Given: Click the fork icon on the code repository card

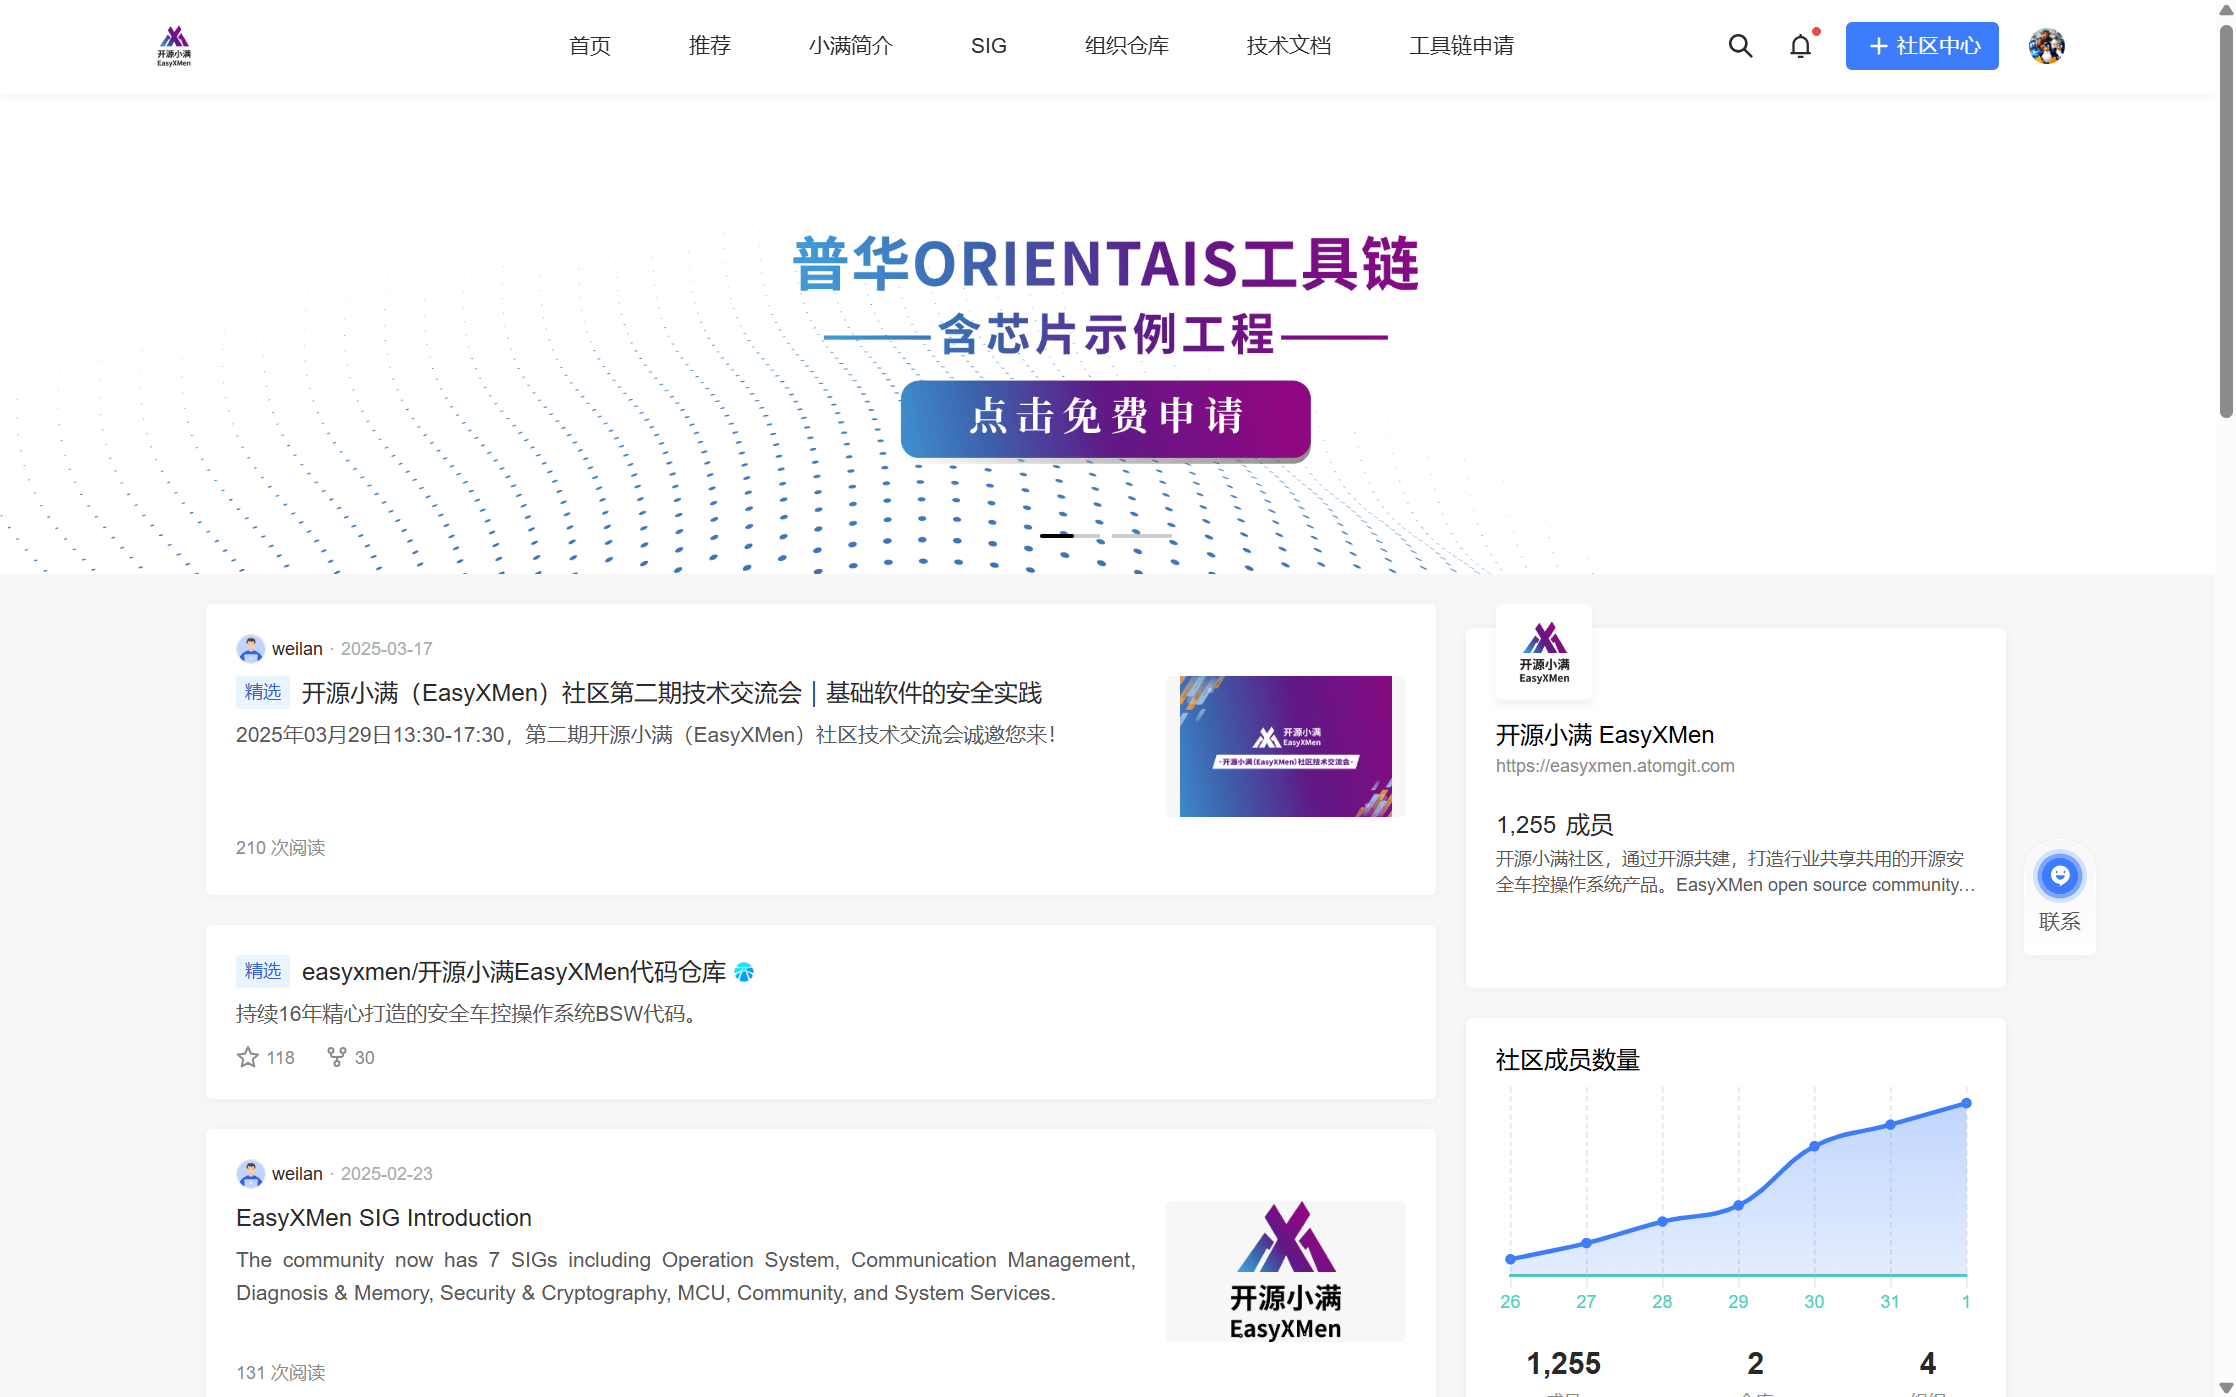Looking at the screenshot, I should 337,1057.
